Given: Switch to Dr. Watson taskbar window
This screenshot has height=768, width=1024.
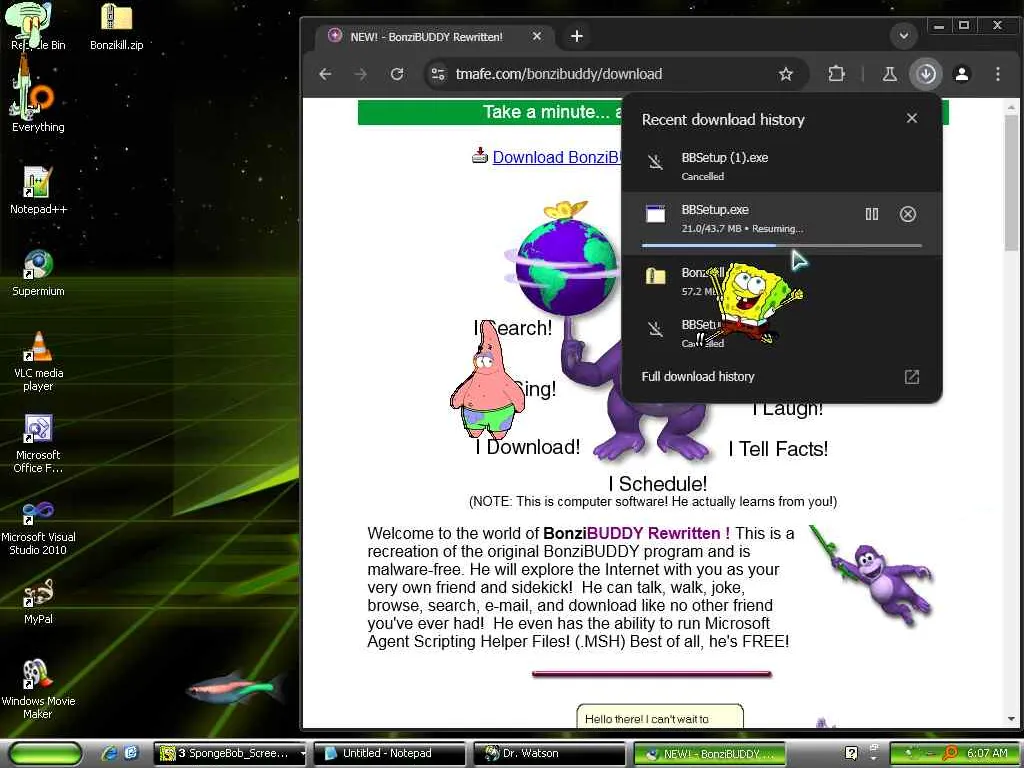Looking at the screenshot, I should point(548,753).
